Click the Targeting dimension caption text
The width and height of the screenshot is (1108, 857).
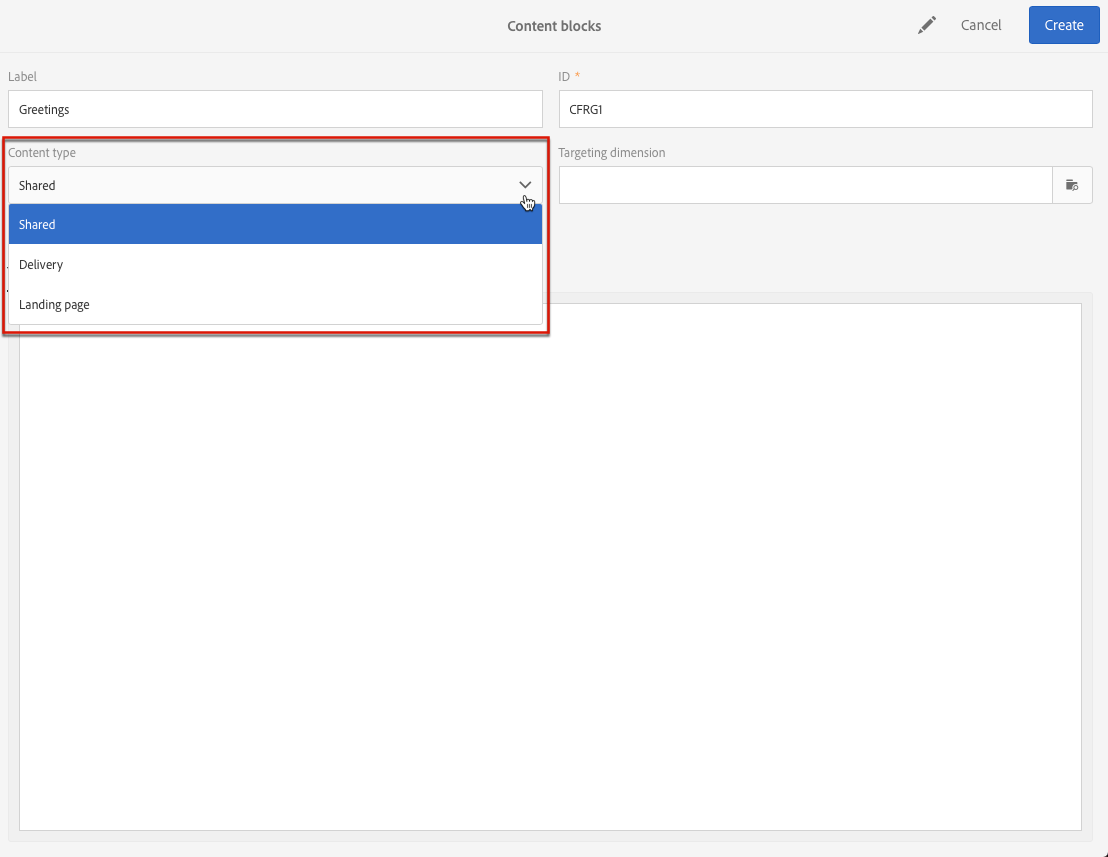(612, 153)
